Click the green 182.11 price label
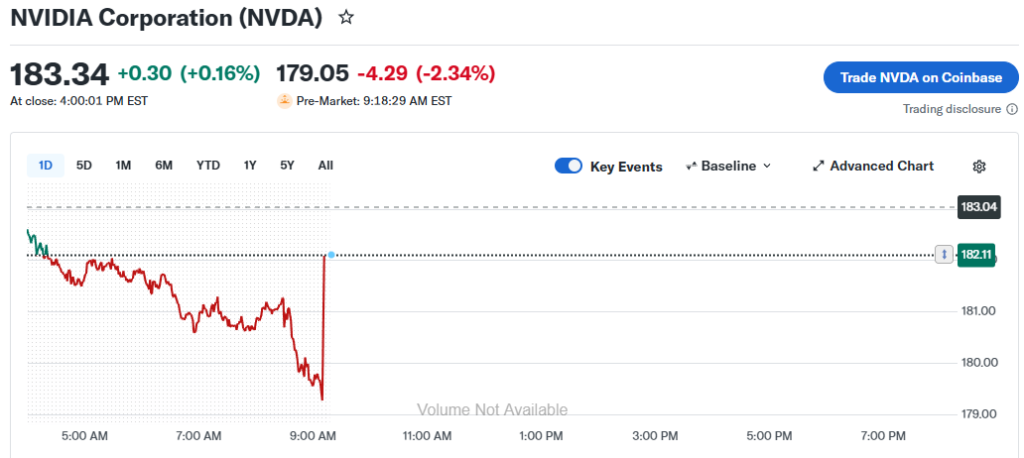1024x458 pixels. 975,255
